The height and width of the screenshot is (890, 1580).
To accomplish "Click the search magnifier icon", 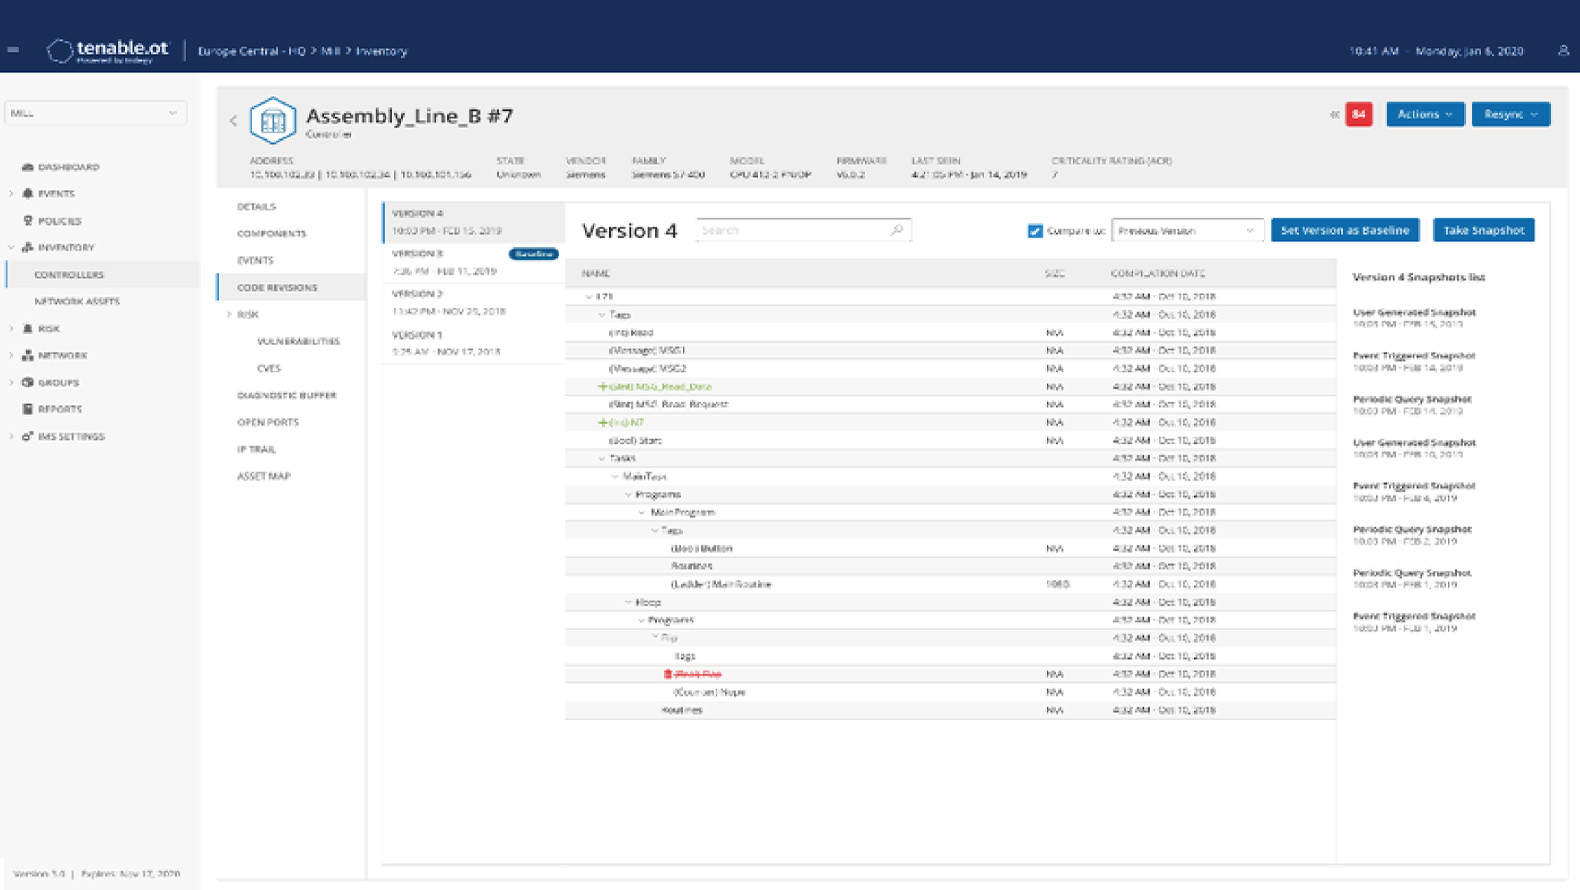I will tap(897, 230).
